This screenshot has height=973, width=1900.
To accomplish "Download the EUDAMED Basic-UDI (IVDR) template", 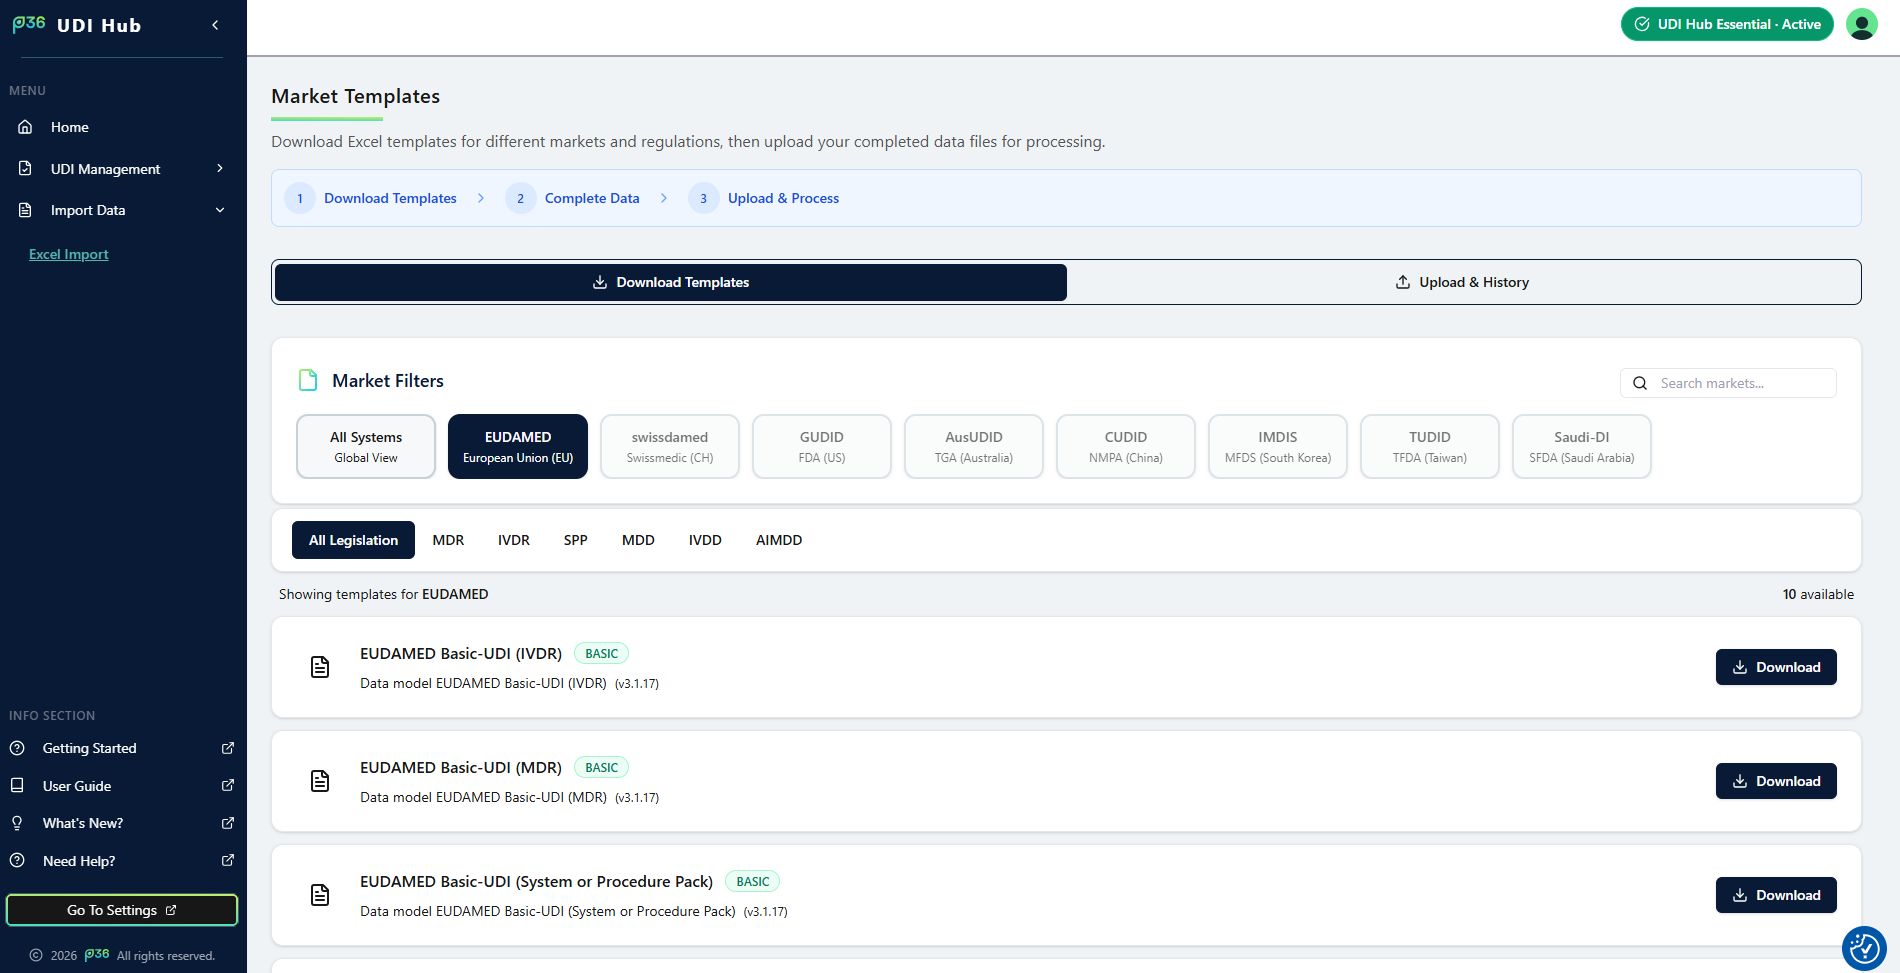I will coord(1776,667).
